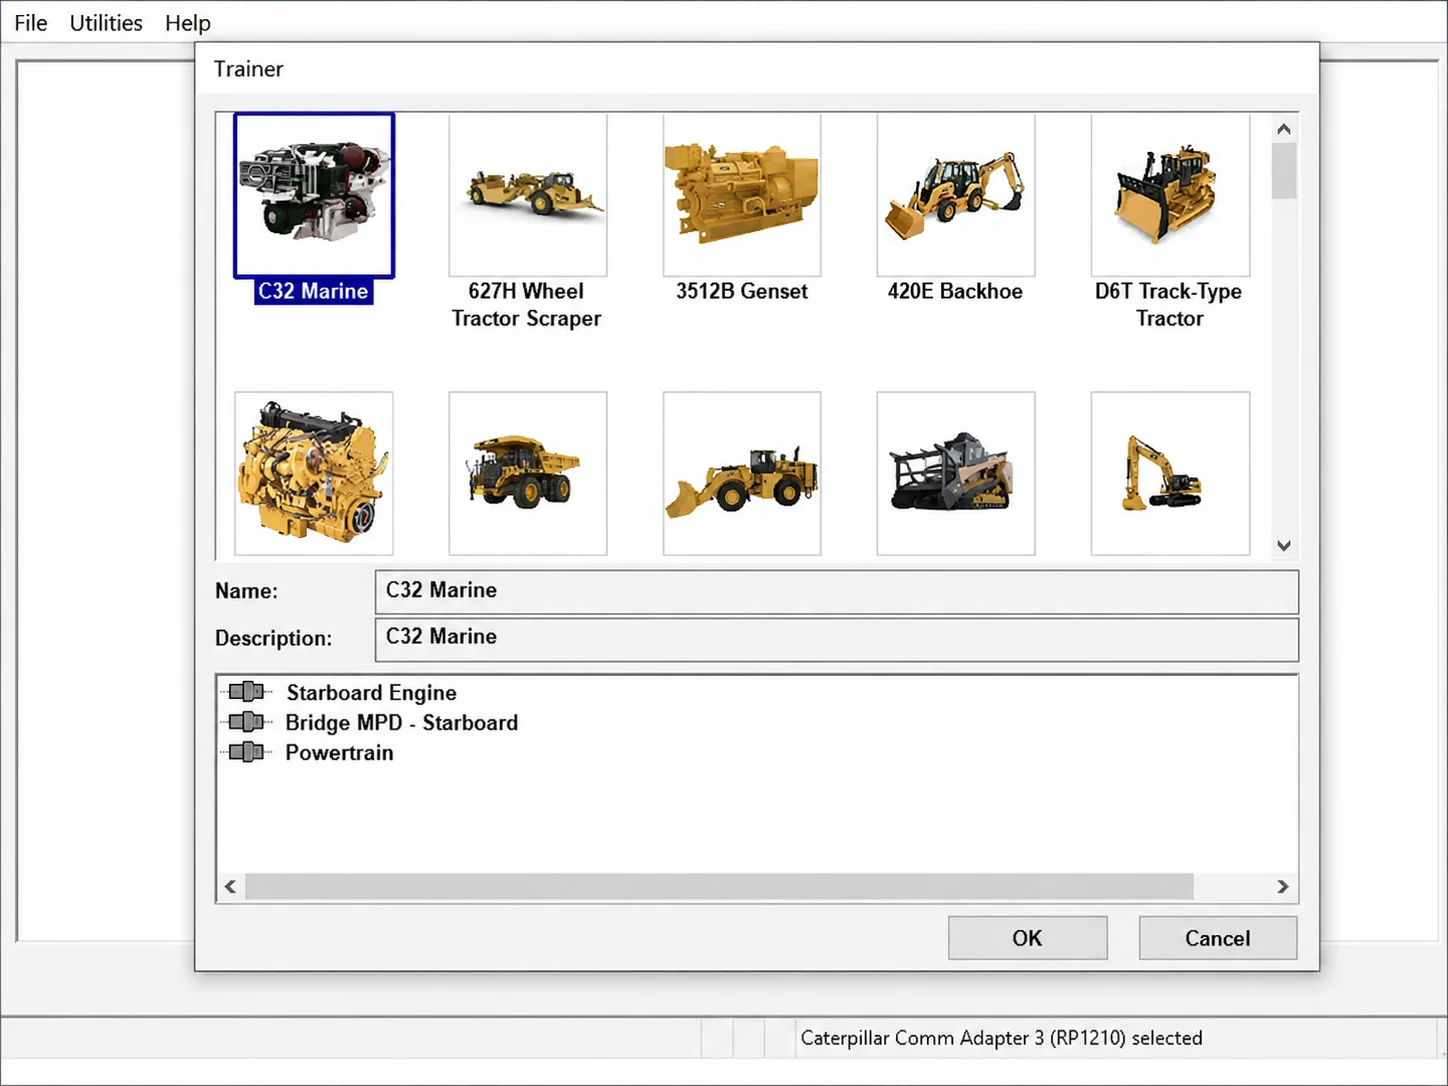Click the 420E Backhoe label text
The image size is (1448, 1086).
pyautogui.click(x=956, y=291)
